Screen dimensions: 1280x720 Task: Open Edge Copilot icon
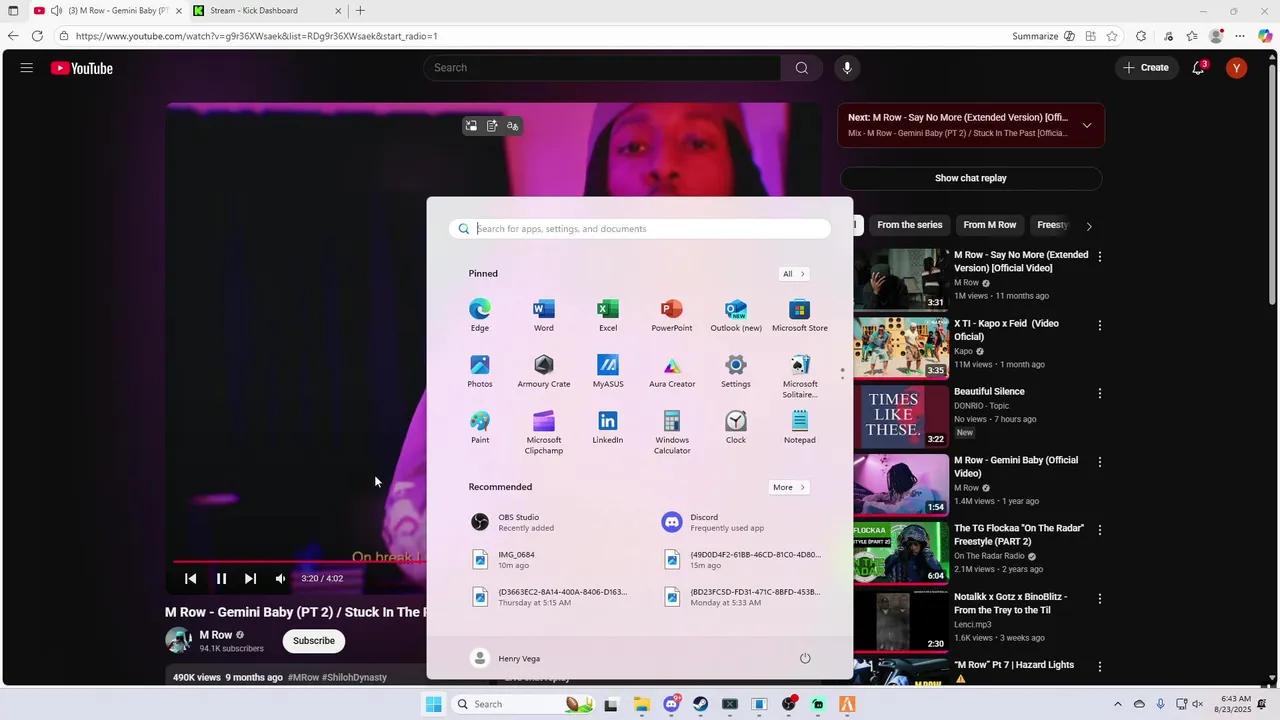click(x=1265, y=36)
